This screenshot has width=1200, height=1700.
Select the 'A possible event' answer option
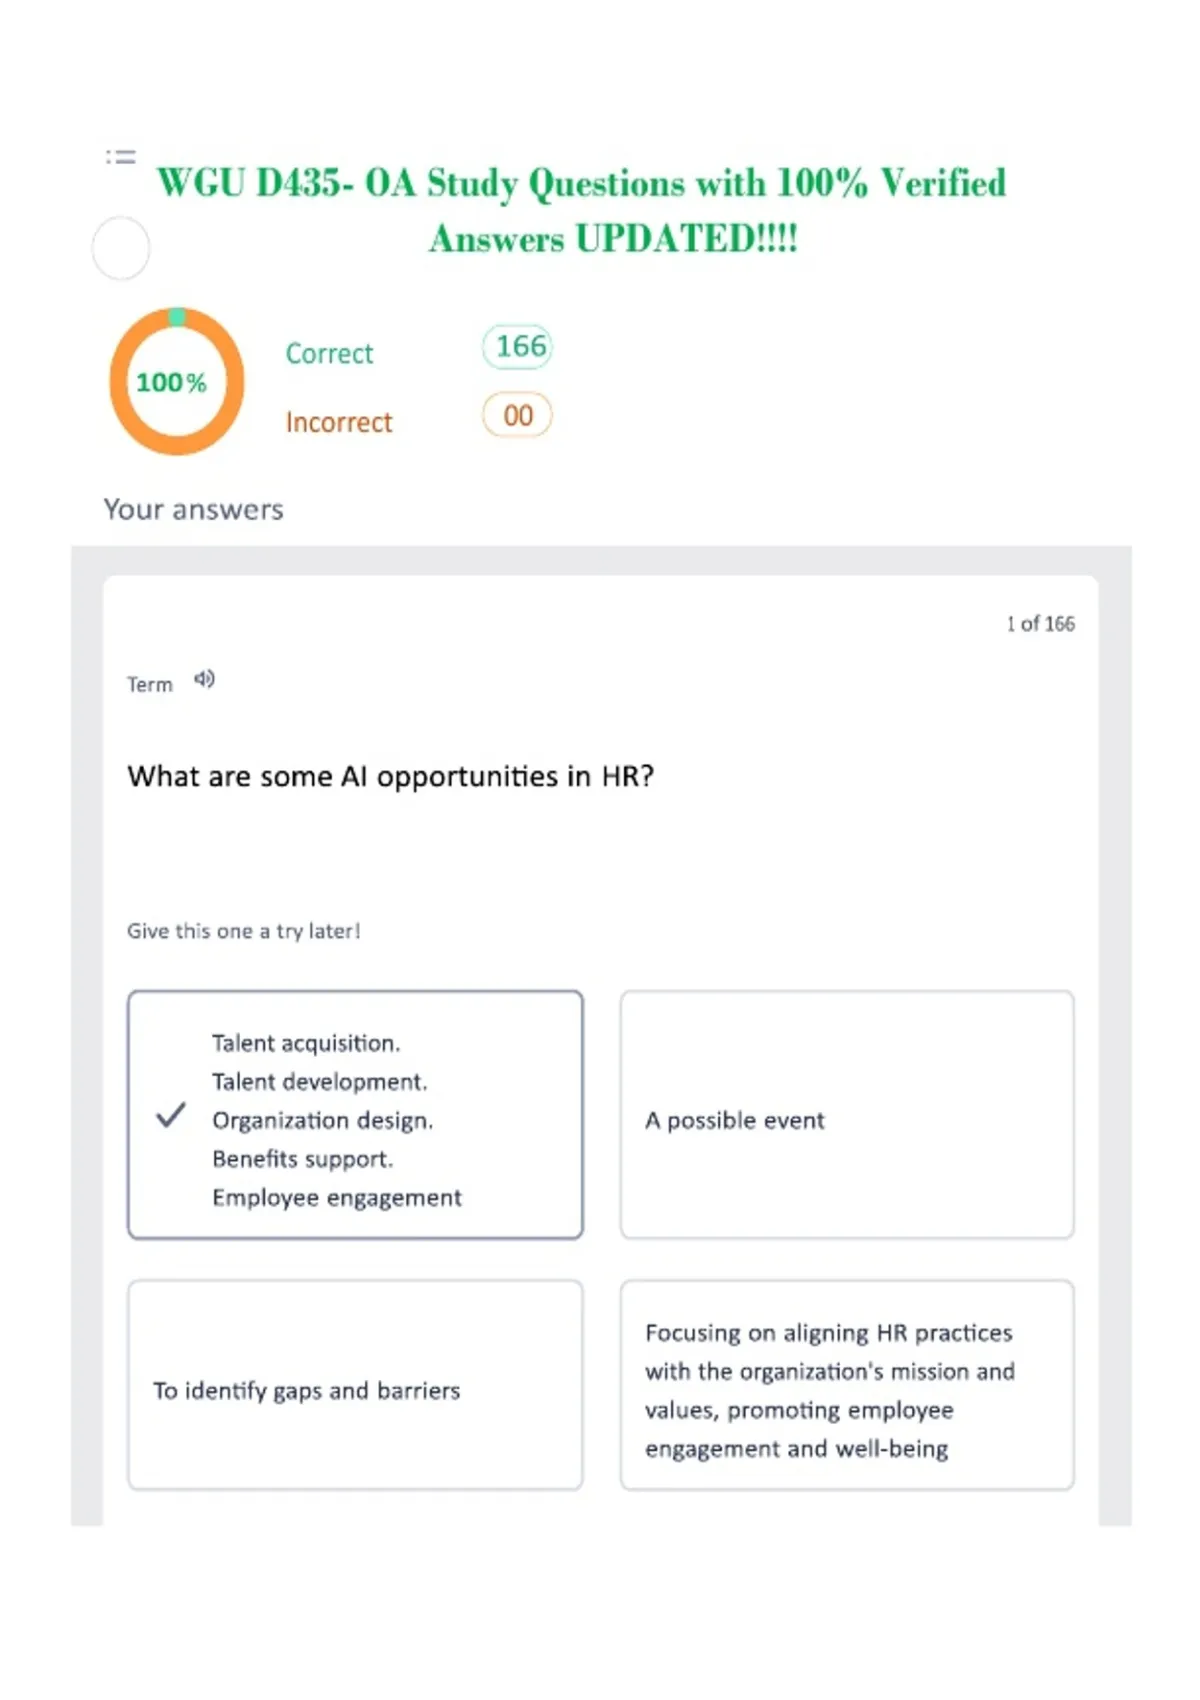pos(847,1115)
